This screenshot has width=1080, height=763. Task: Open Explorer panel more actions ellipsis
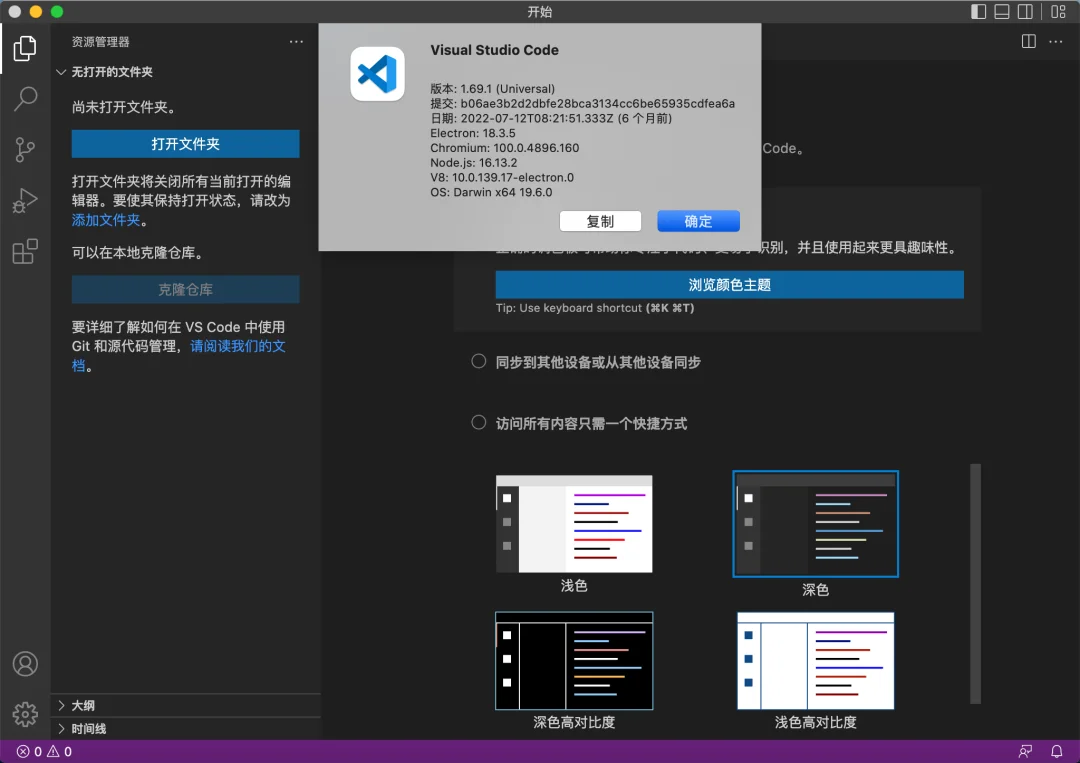pos(296,41)
